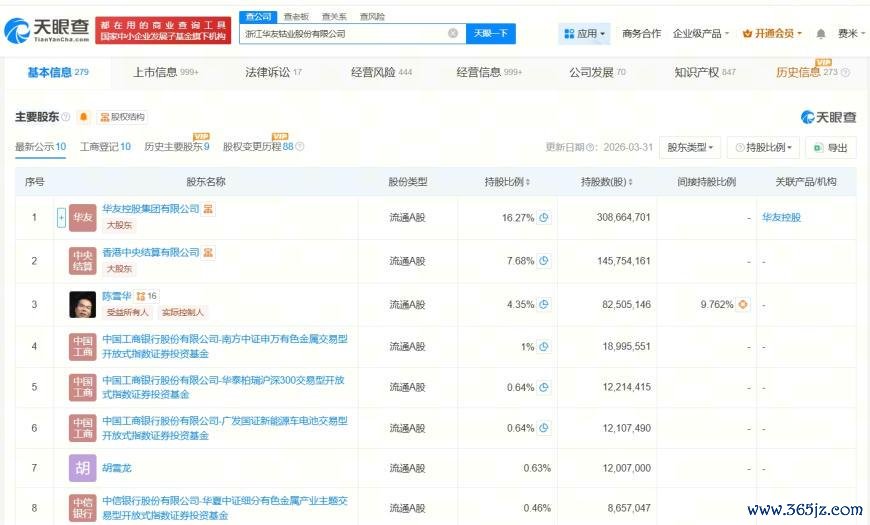Click the 实际控制人 tag under 陈雪华
The image size is (870, 525).
(183, 312)
